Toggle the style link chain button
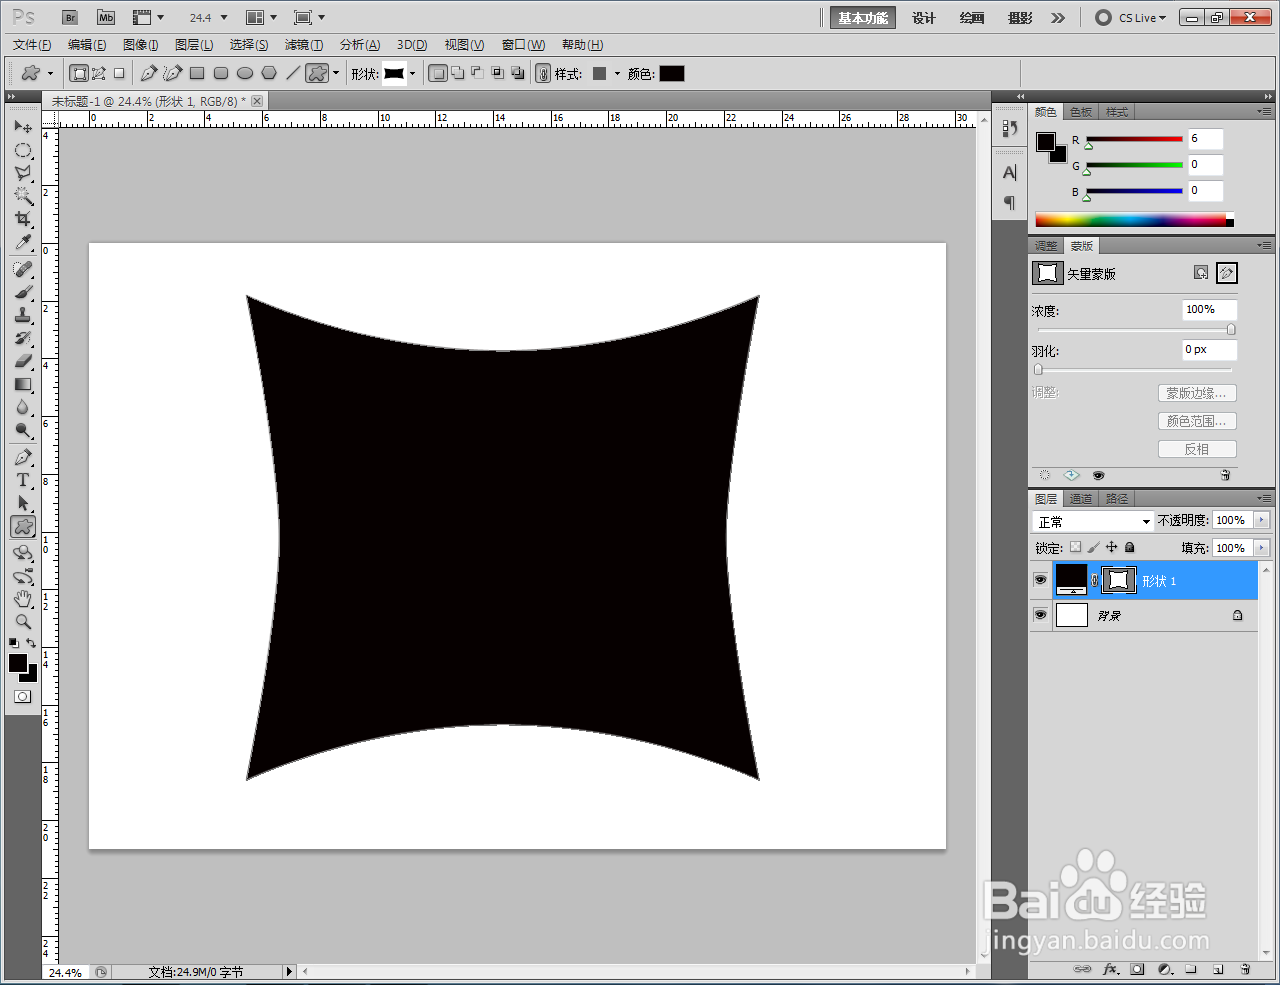 (x=543, y=73)
